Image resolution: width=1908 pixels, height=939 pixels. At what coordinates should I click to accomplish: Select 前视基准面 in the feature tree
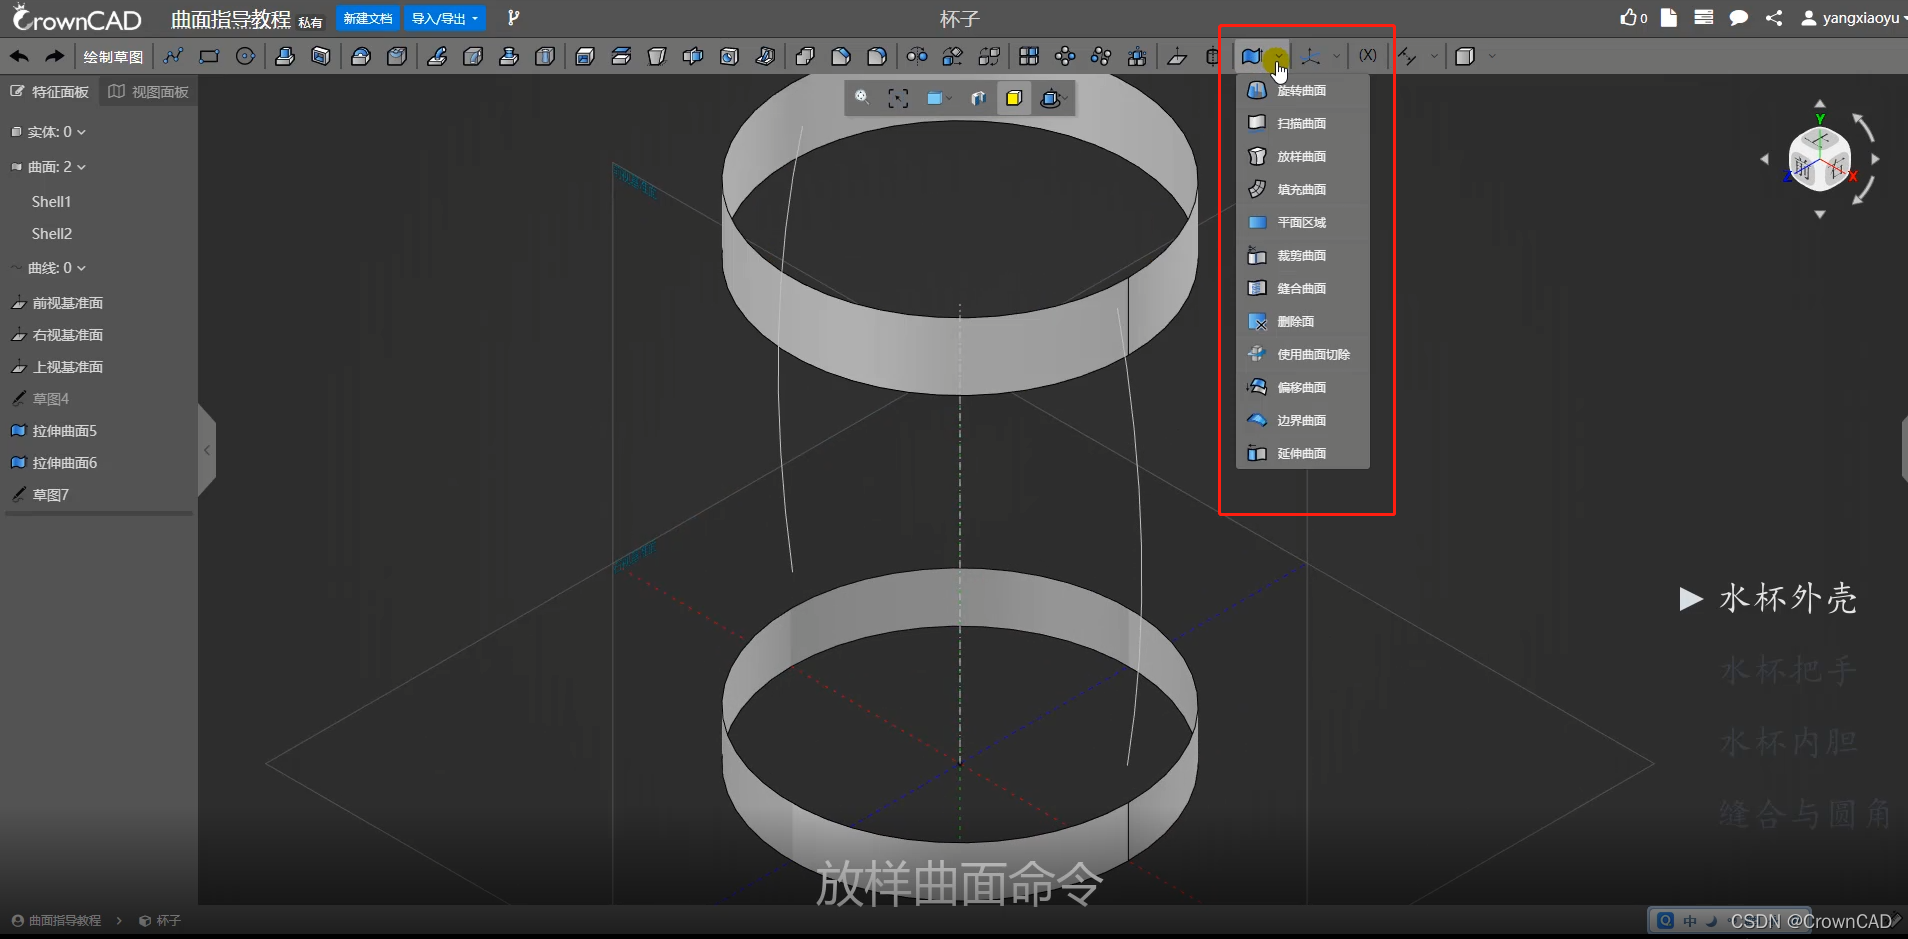[x=58, y=303]
